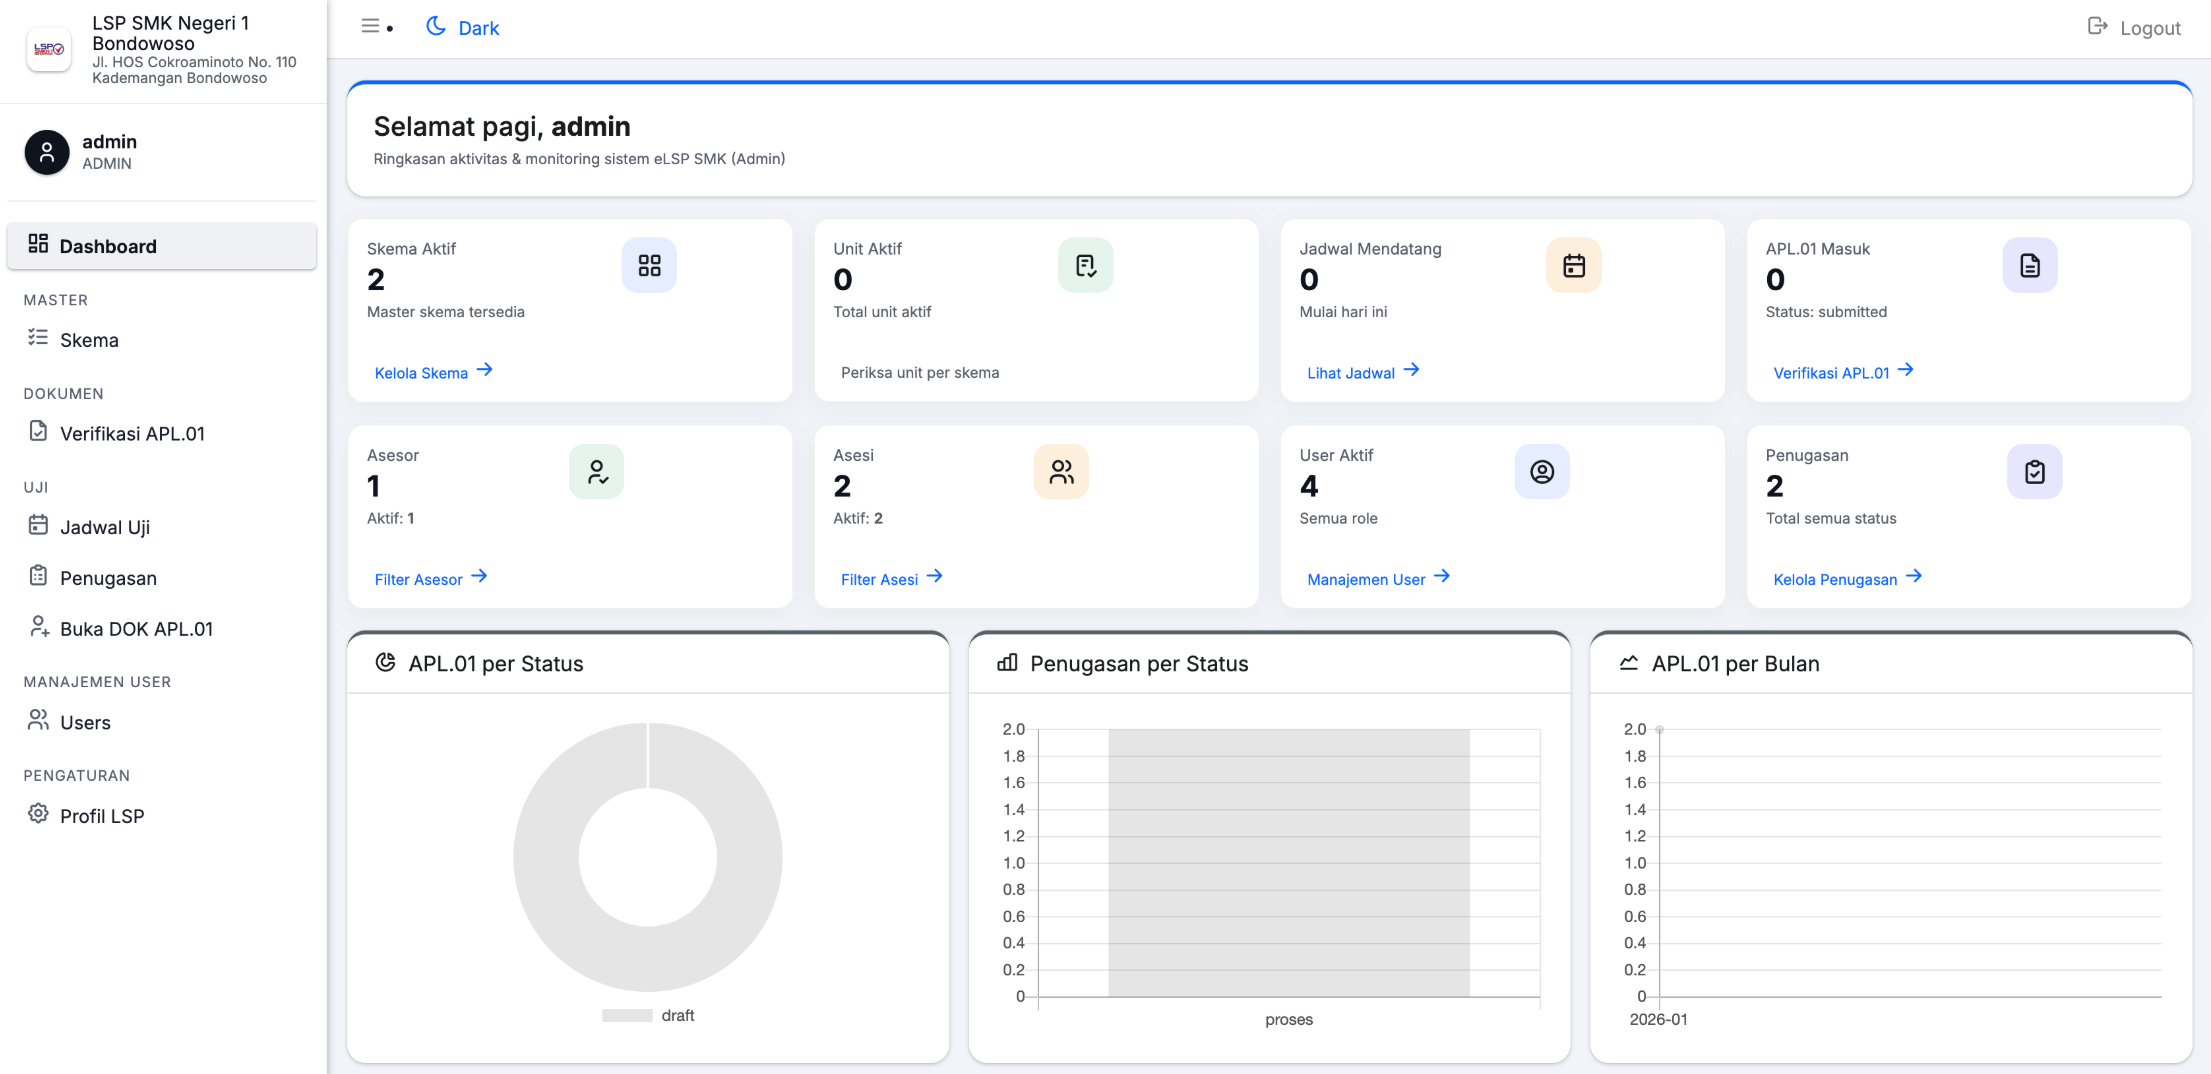Click the Unit Aktif checklist icon
The width and height of the screenshot is (2211, 1074).
point(1085,265)
